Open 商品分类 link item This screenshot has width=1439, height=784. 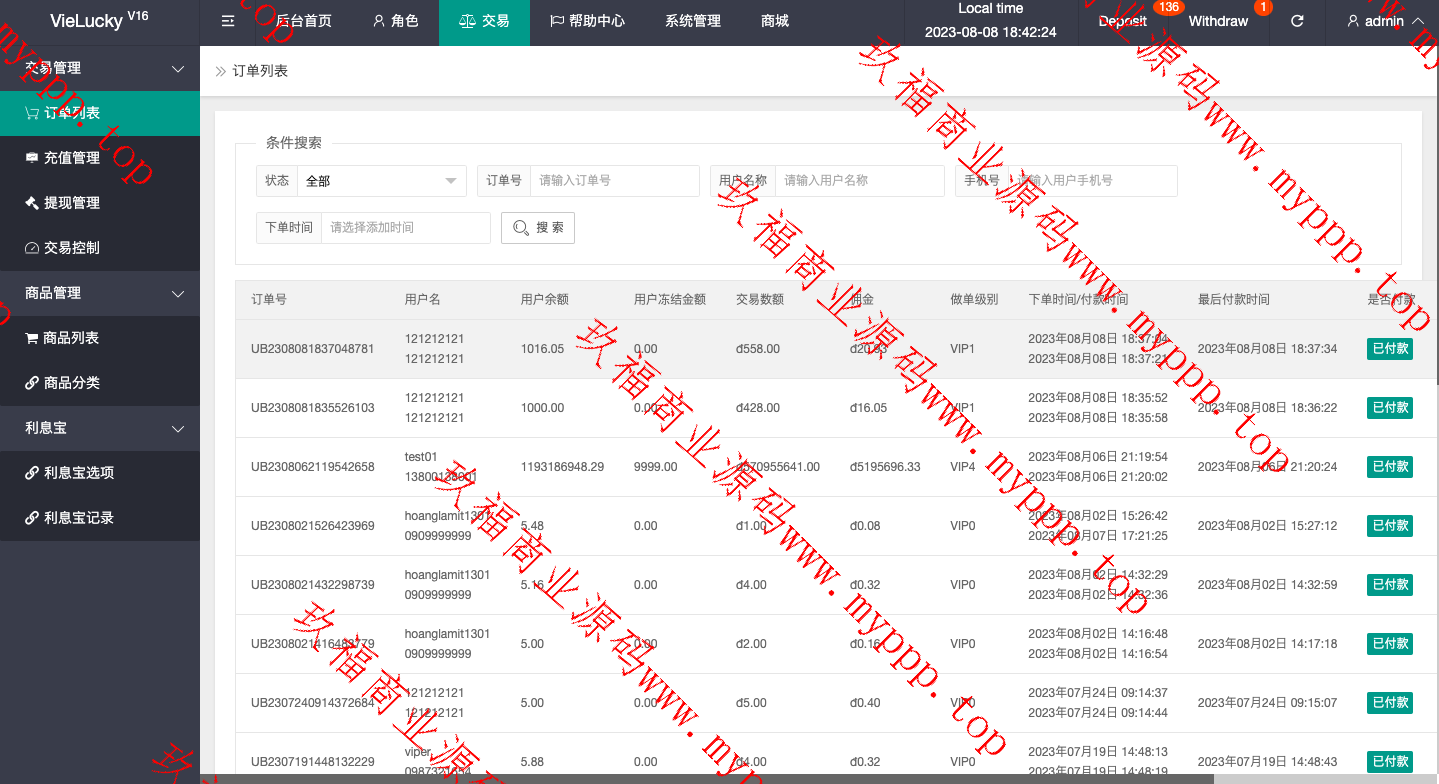(x=100, y=383)
